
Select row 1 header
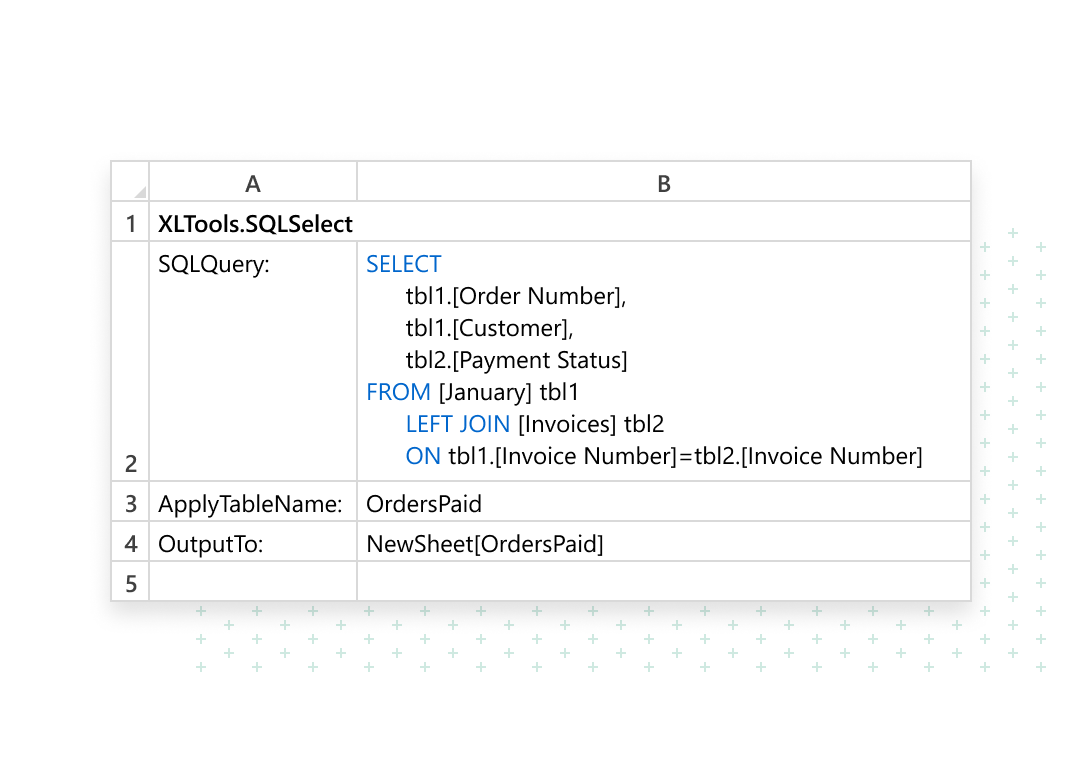(x=131, y=223)
